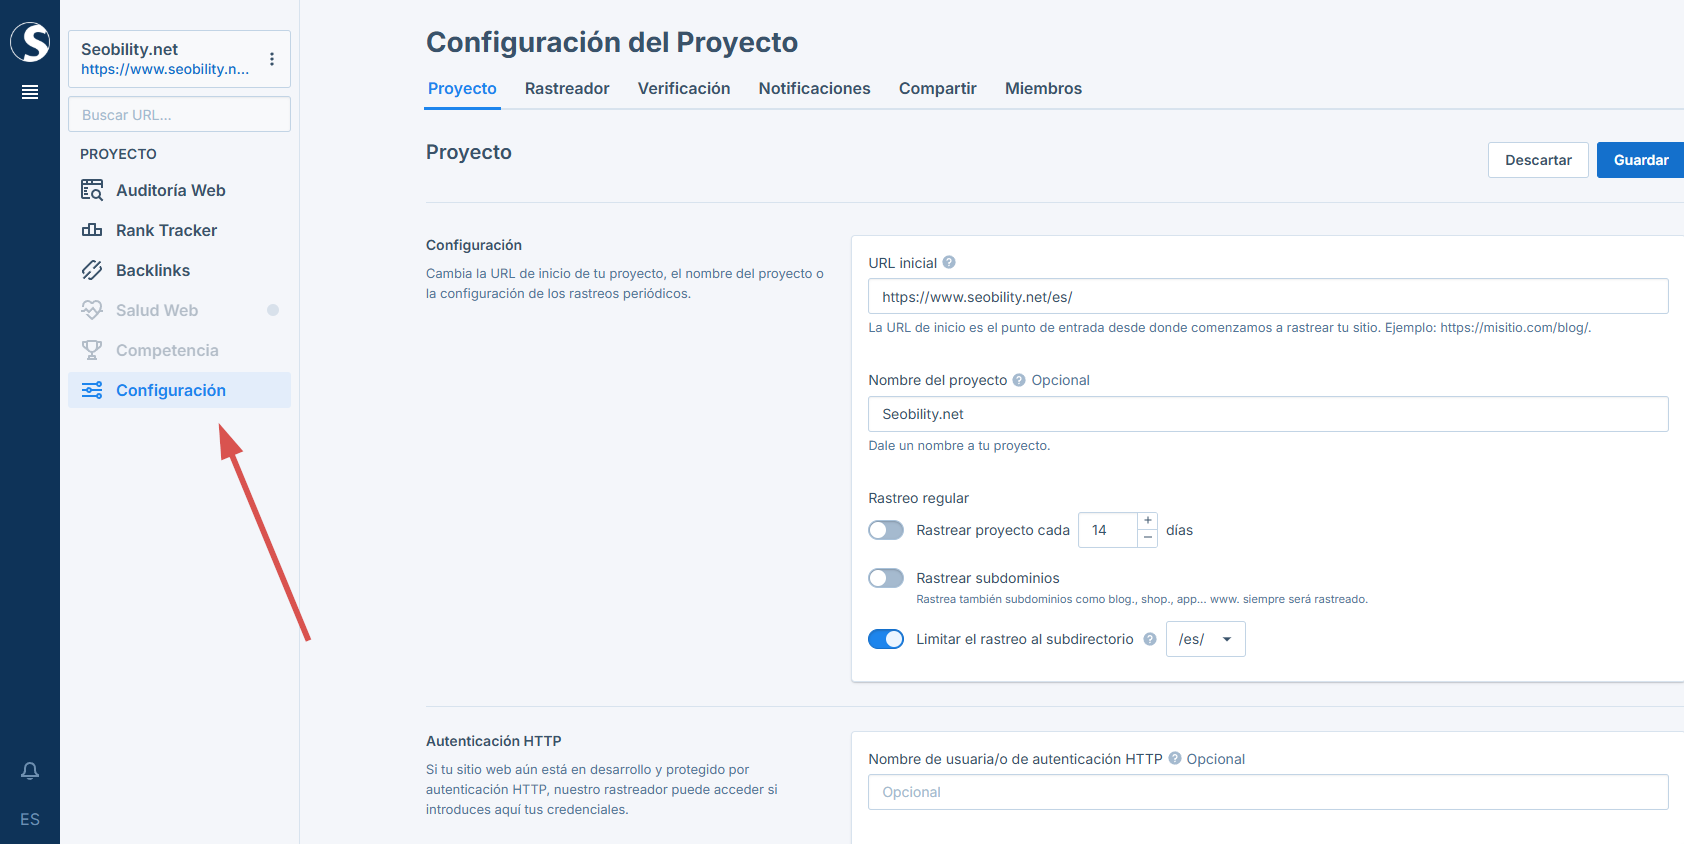Open Rank Tracker in sidebar
1684x844 pixels.
coord(179,230)
